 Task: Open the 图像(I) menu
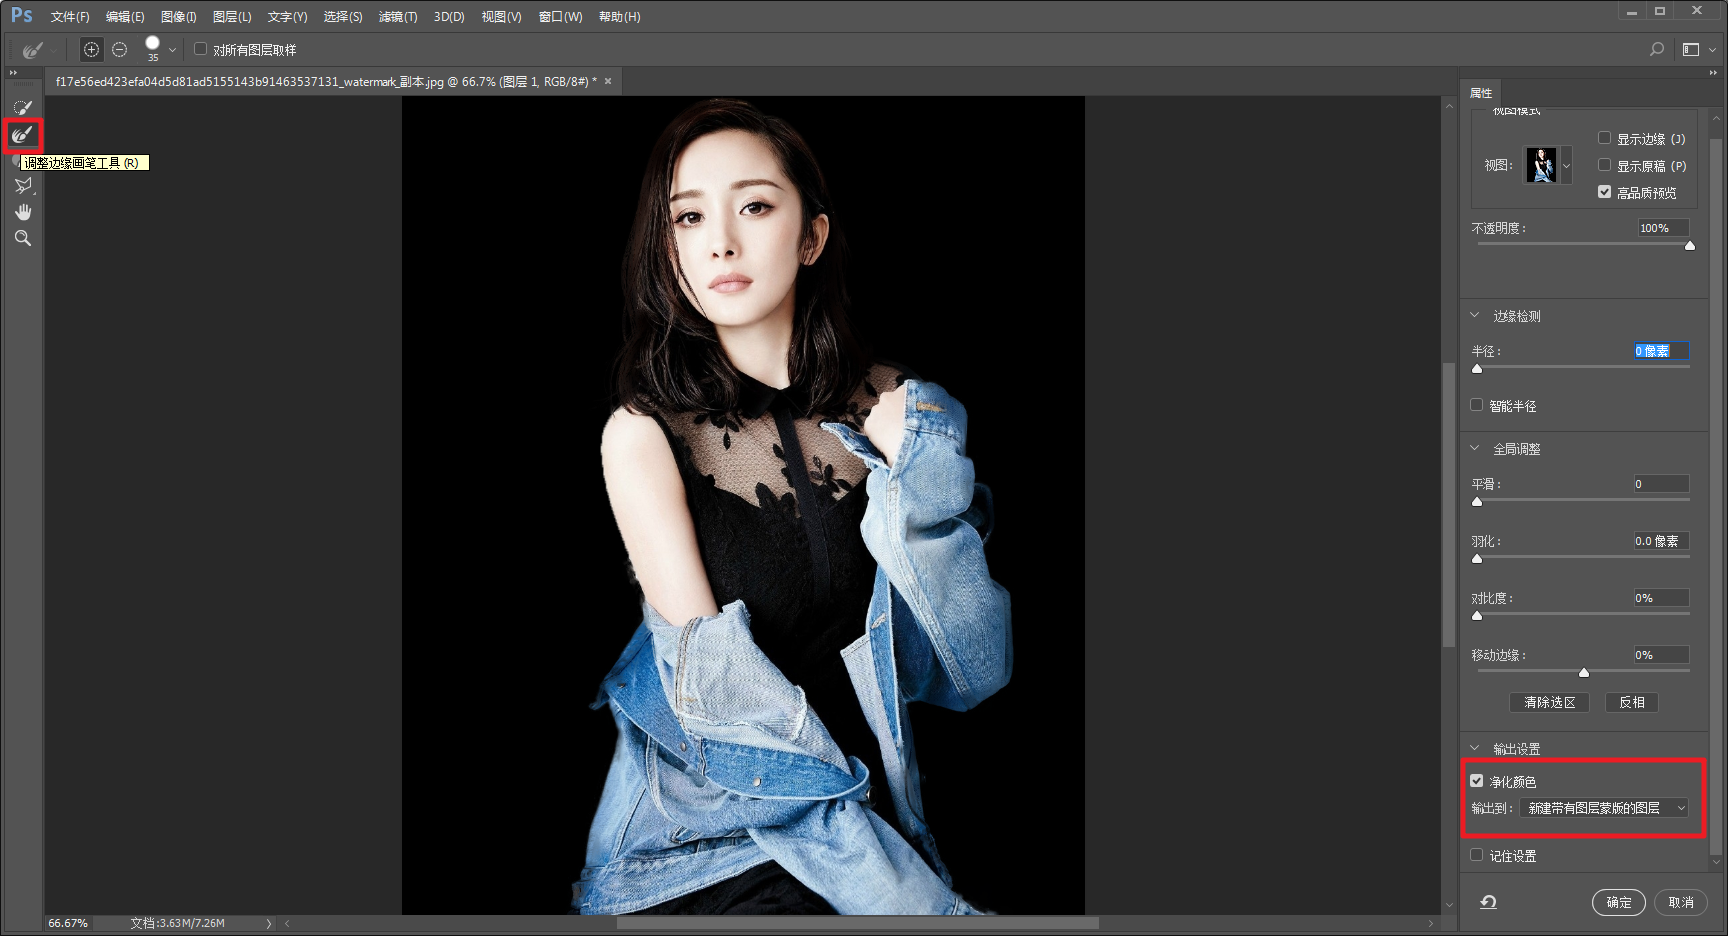click(179, 17)
